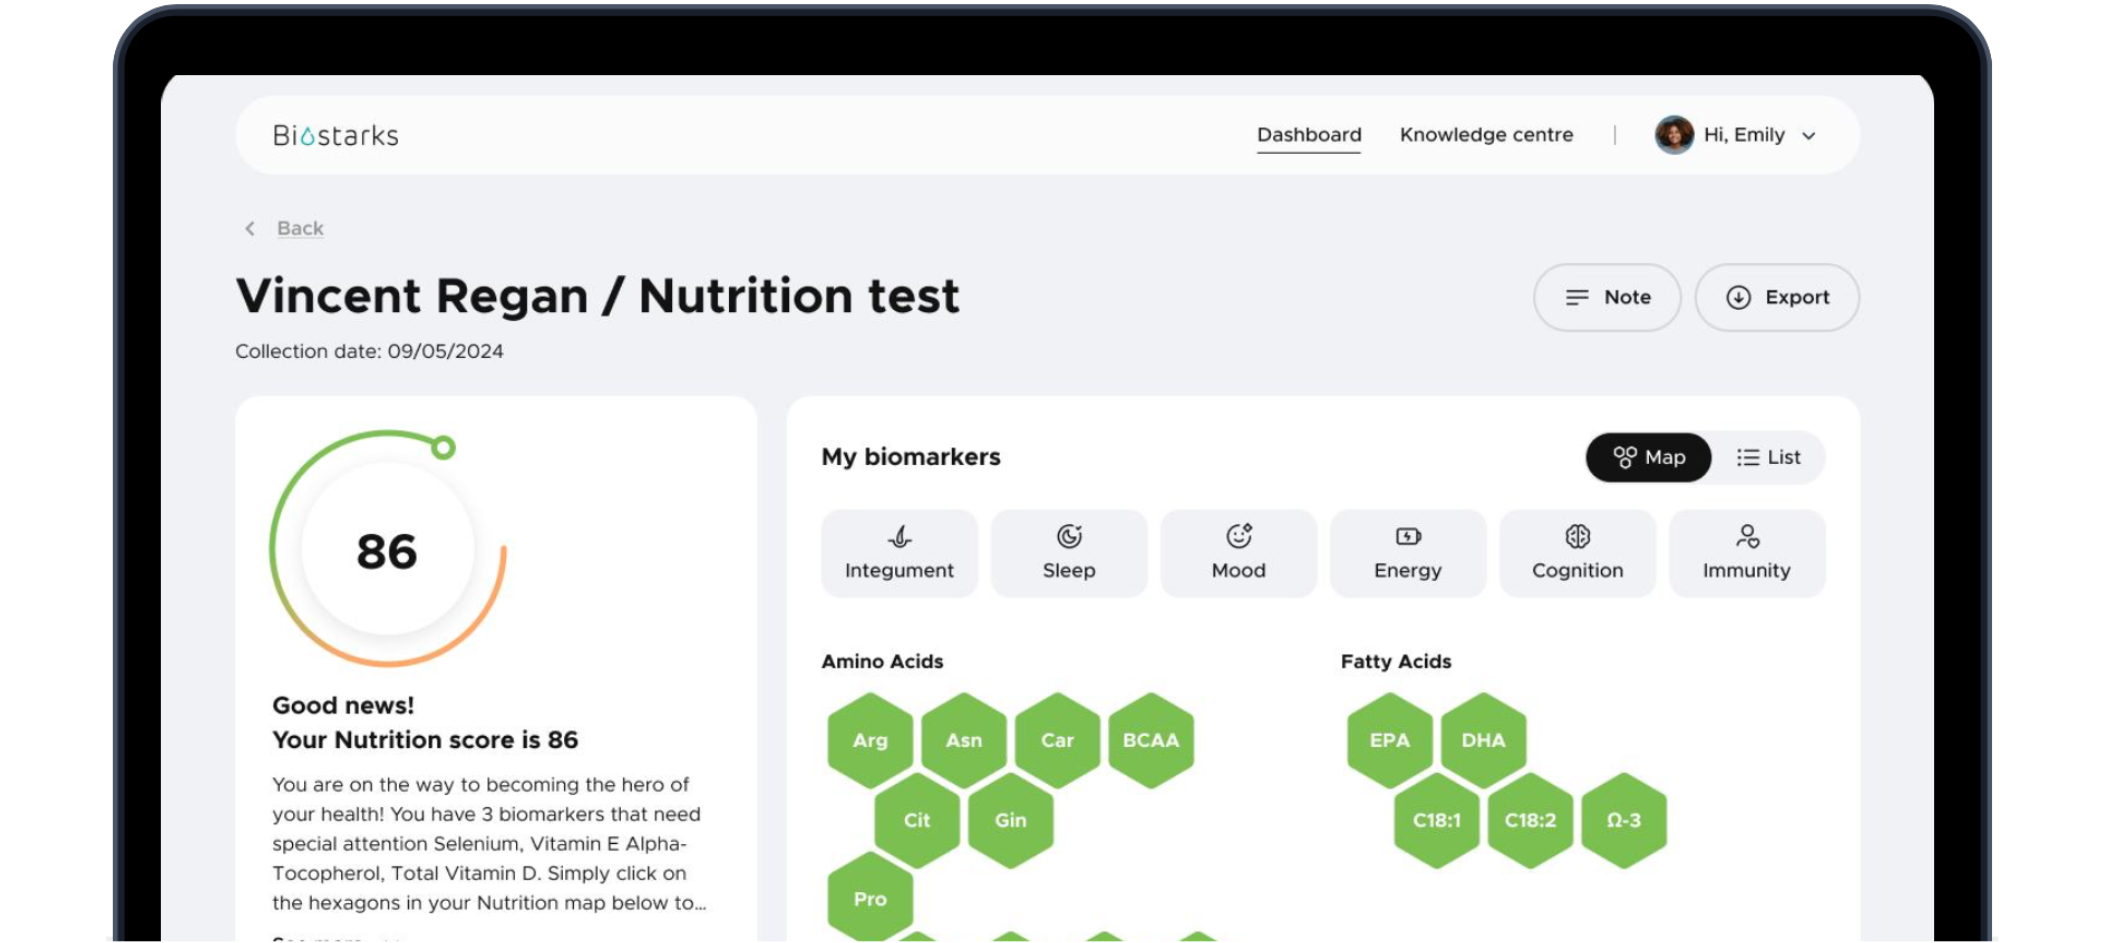The image size is (2104, 943).
Task: Open the Knowledge centre tab
Action: (1486, 135)
